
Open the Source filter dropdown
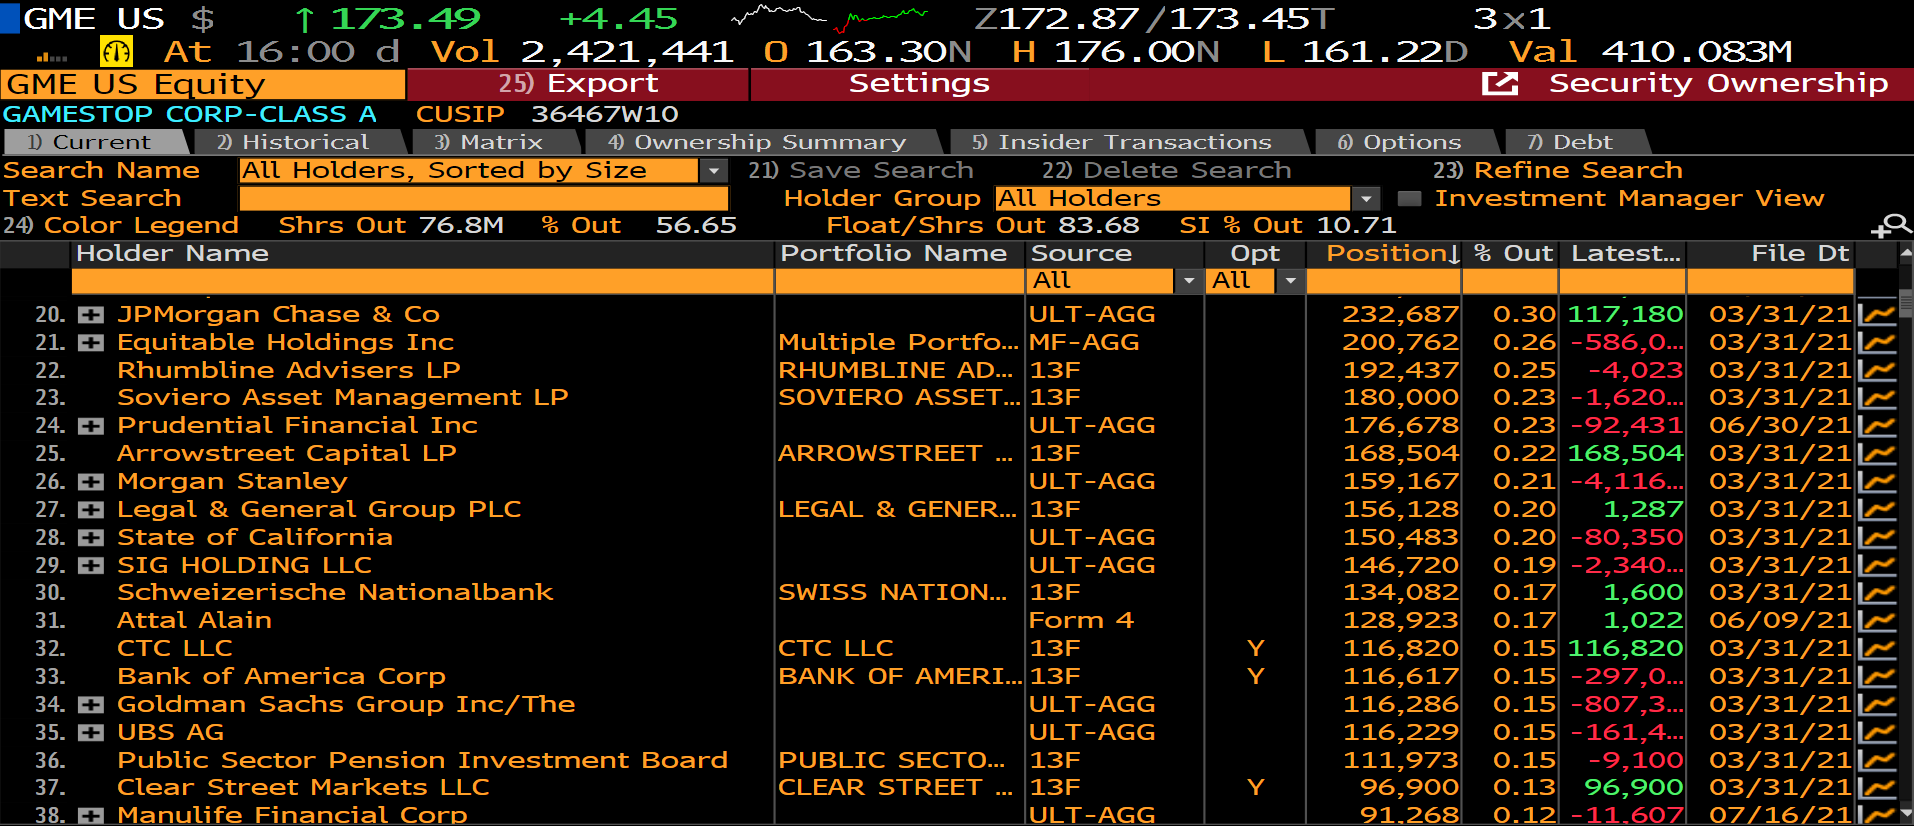(1188, 281)
